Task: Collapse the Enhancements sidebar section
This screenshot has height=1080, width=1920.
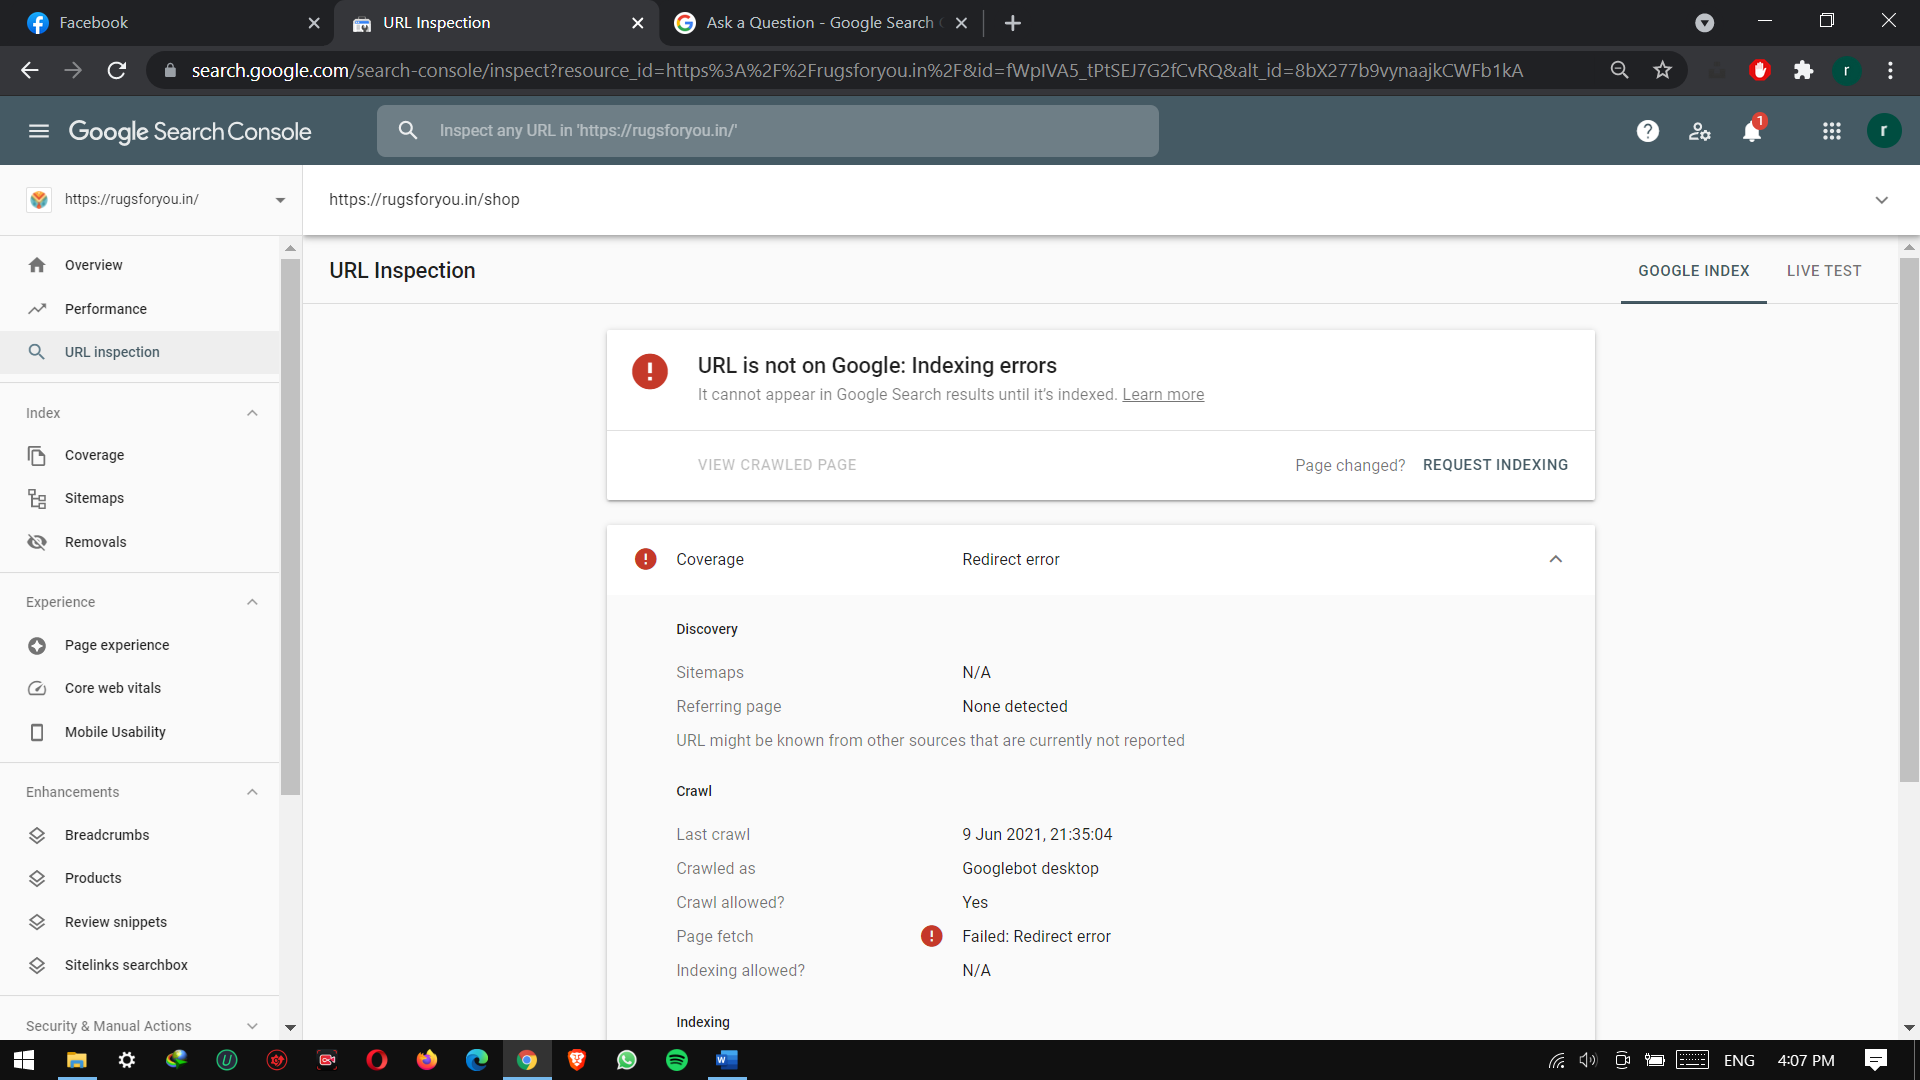Action: click(x=252, y=792)
